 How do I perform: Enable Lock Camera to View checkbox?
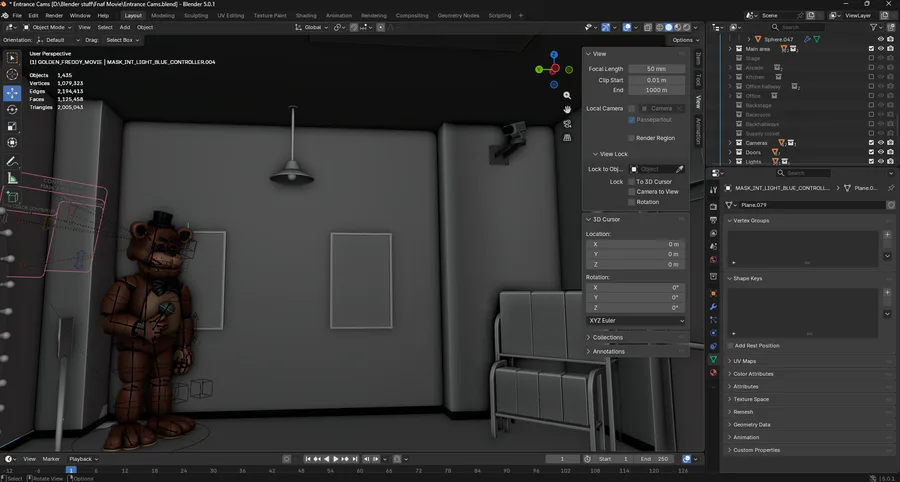point(631,192)
